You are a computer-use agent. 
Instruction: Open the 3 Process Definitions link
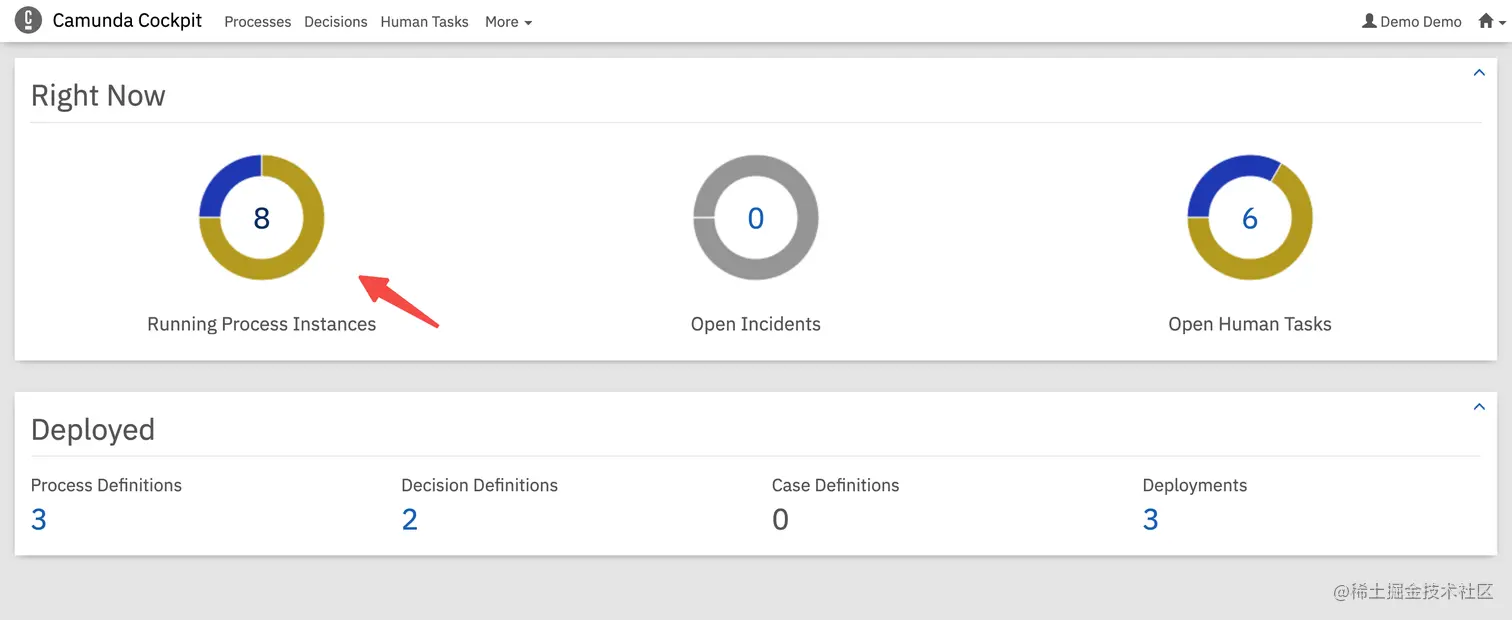coord(39,519)
